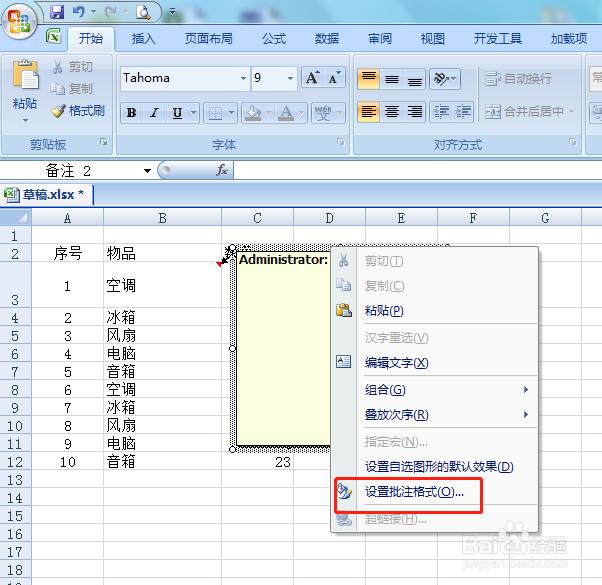
Task: Select the 草稿.xlsx workbook tab
Action: click(47, 195)
